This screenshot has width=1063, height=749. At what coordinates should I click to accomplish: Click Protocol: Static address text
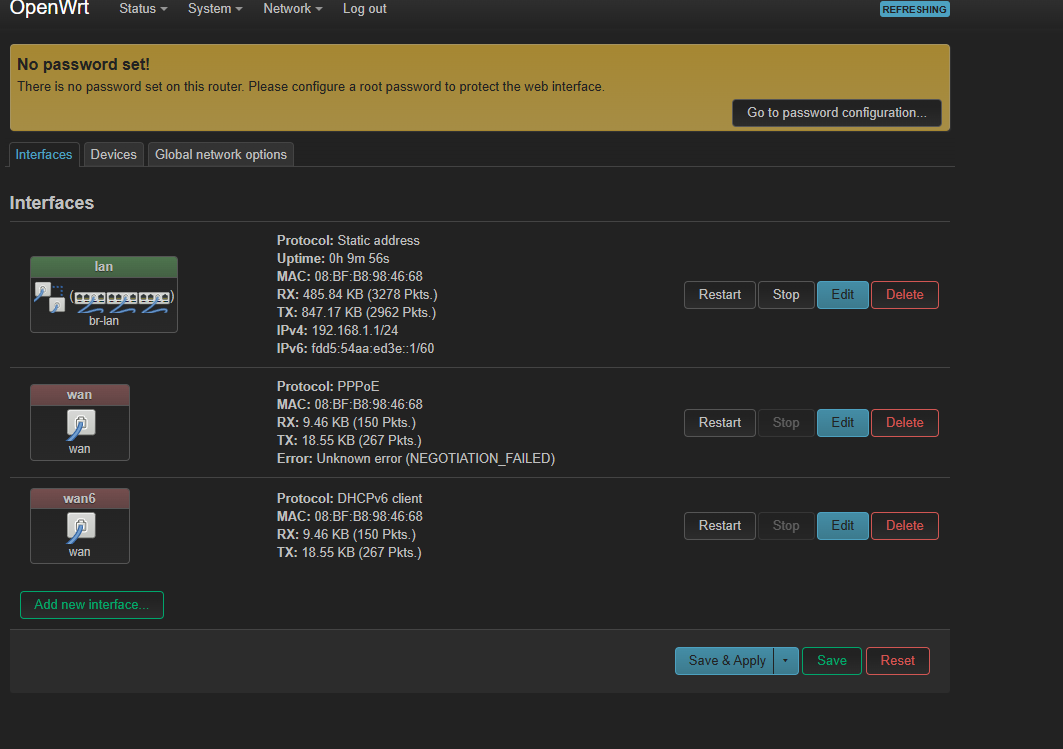pos(348,241)
